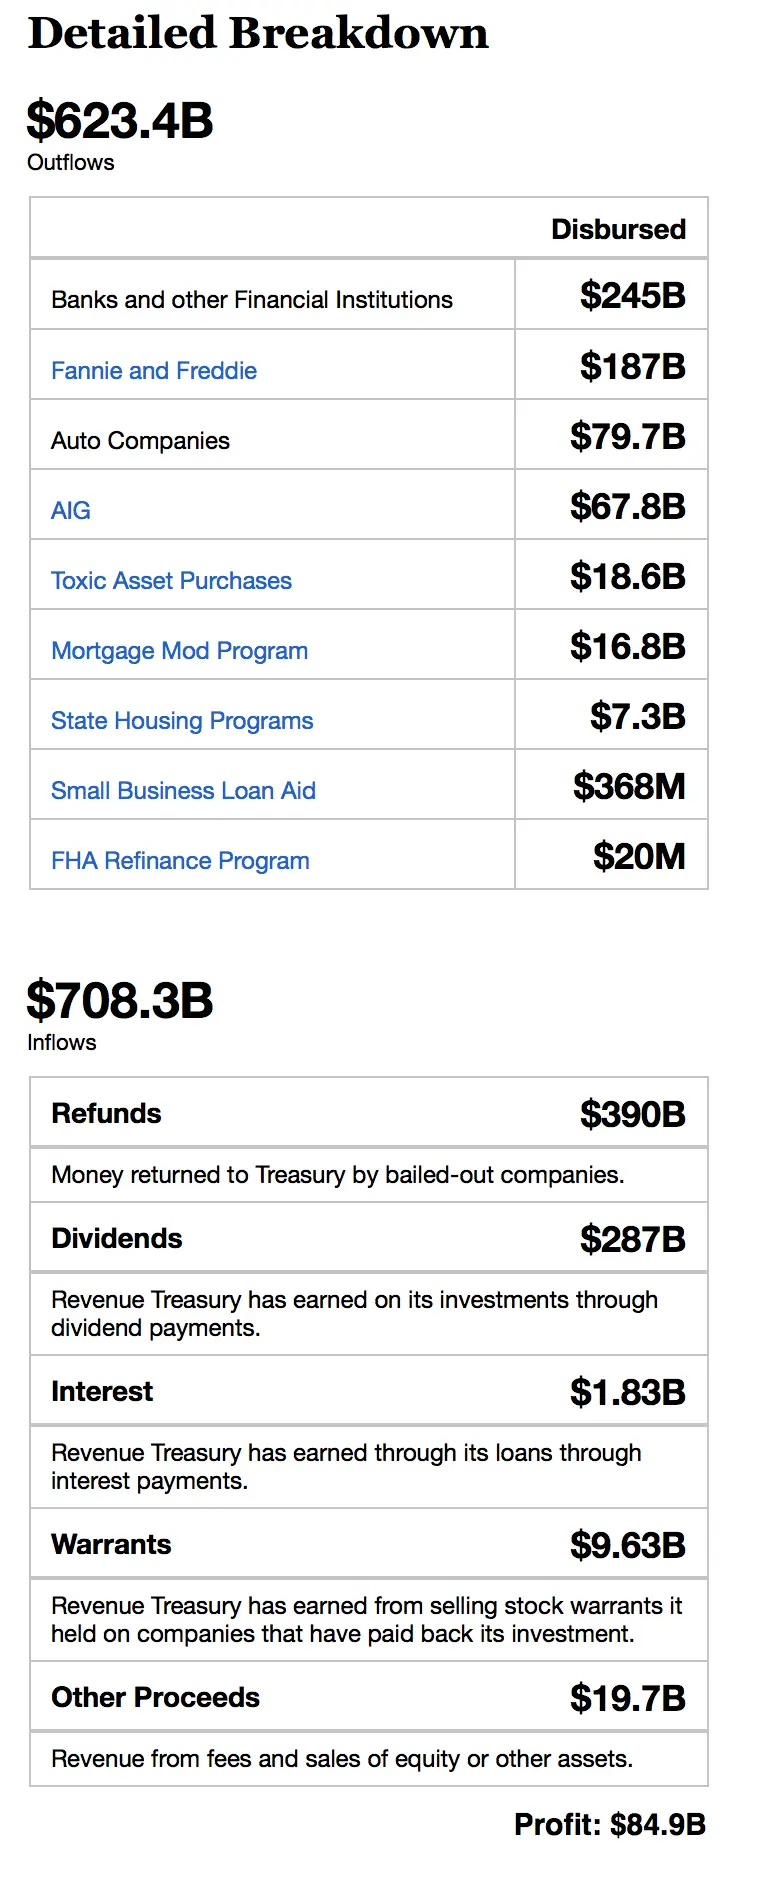This screenshot has width=770, height=1880.
Task: Click the Disbursed column header
Action: click(618, 229)
